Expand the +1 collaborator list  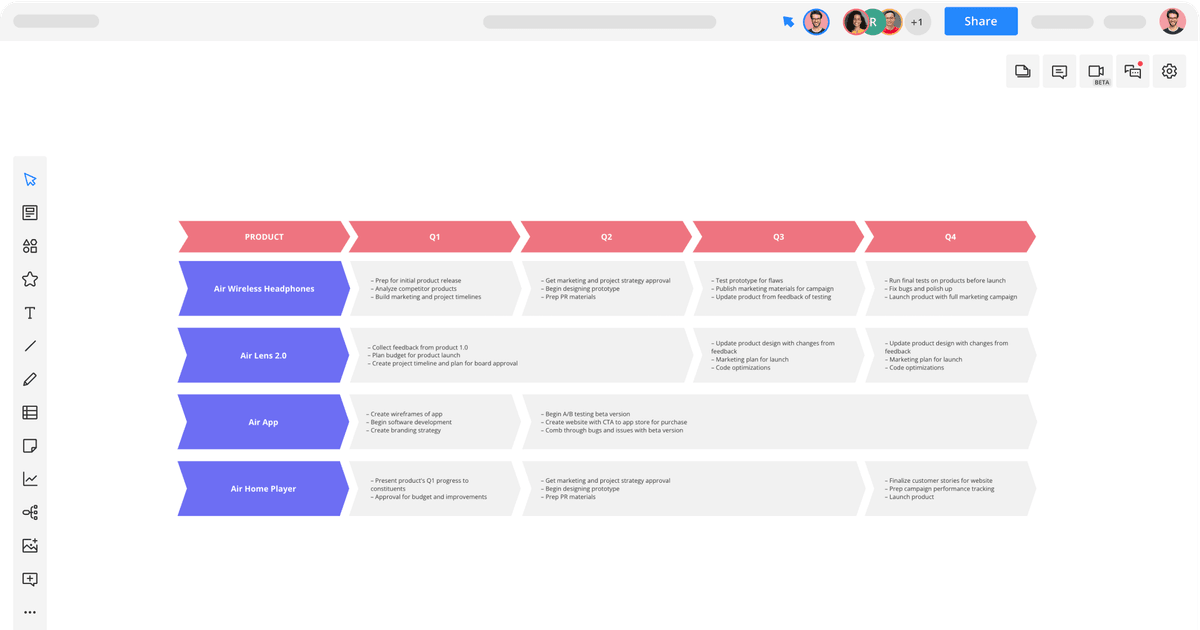point(917,21)
